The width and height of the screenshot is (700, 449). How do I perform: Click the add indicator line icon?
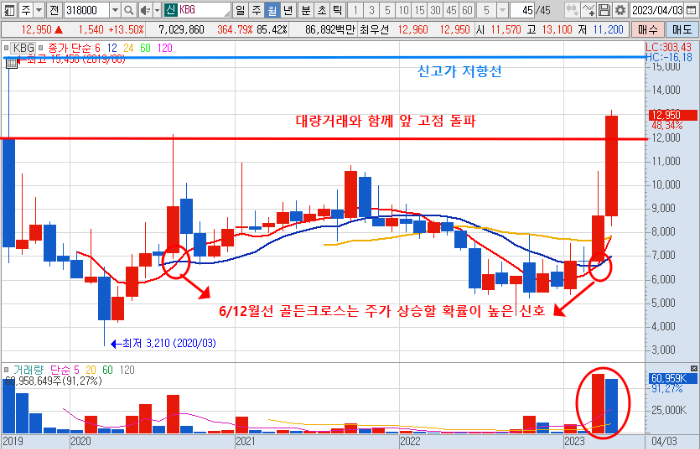[x=588, y=10]
